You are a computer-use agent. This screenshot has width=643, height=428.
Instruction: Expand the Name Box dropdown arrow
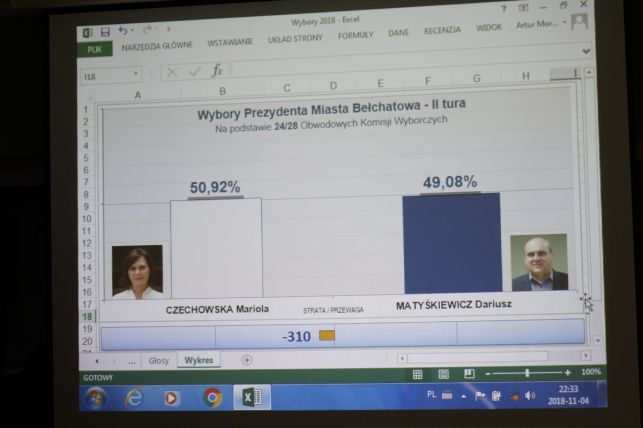pos(136,74)
